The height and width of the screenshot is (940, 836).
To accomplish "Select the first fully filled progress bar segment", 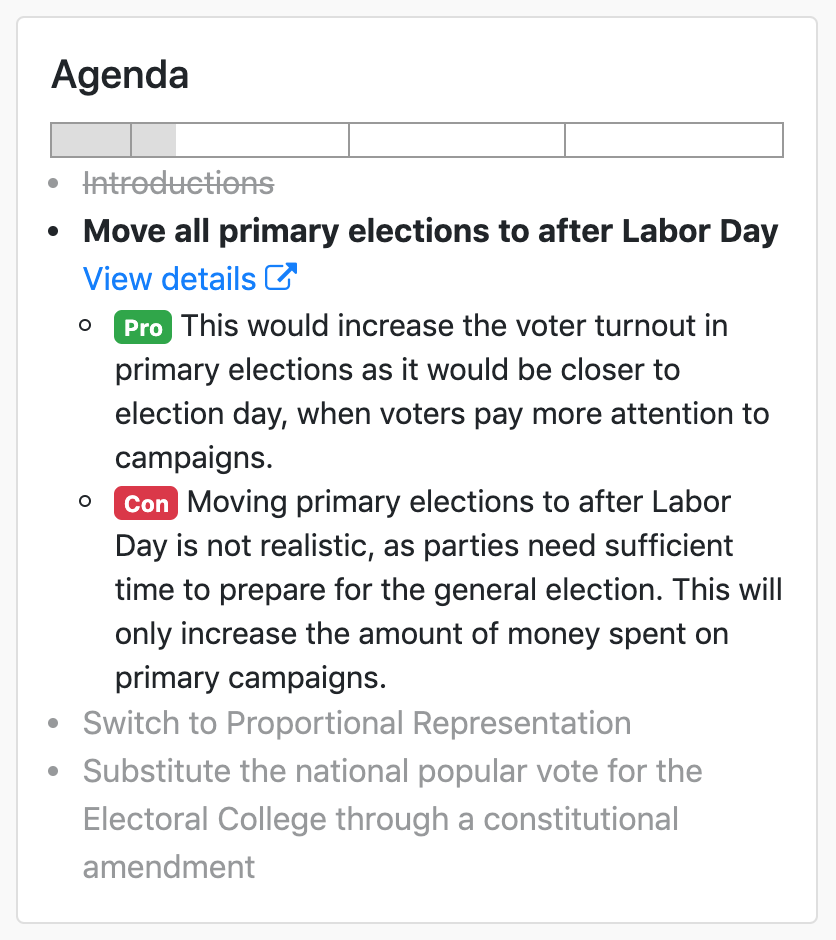I will click(x=91, y=140).
